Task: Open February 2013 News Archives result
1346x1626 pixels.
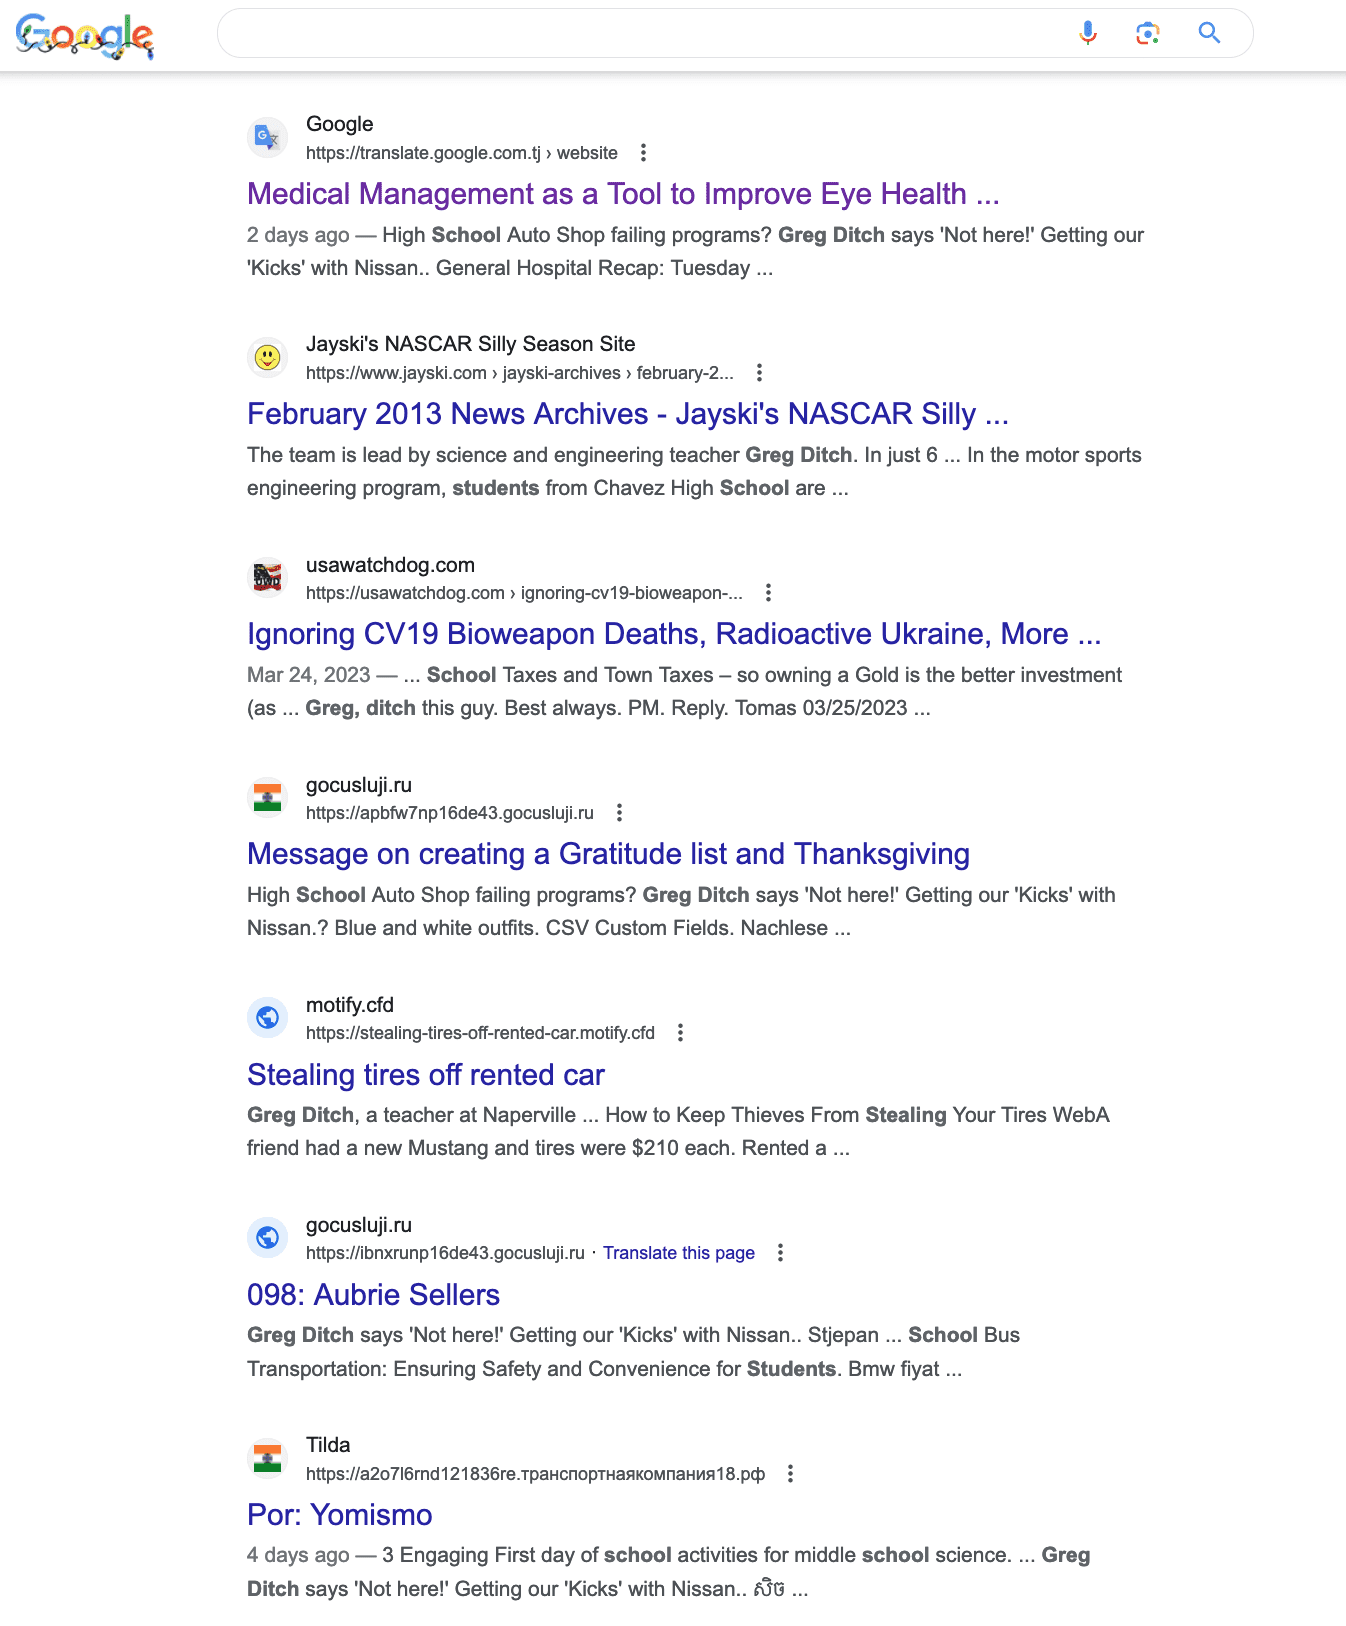Action: pyautogui.click(x=628, y=414)
